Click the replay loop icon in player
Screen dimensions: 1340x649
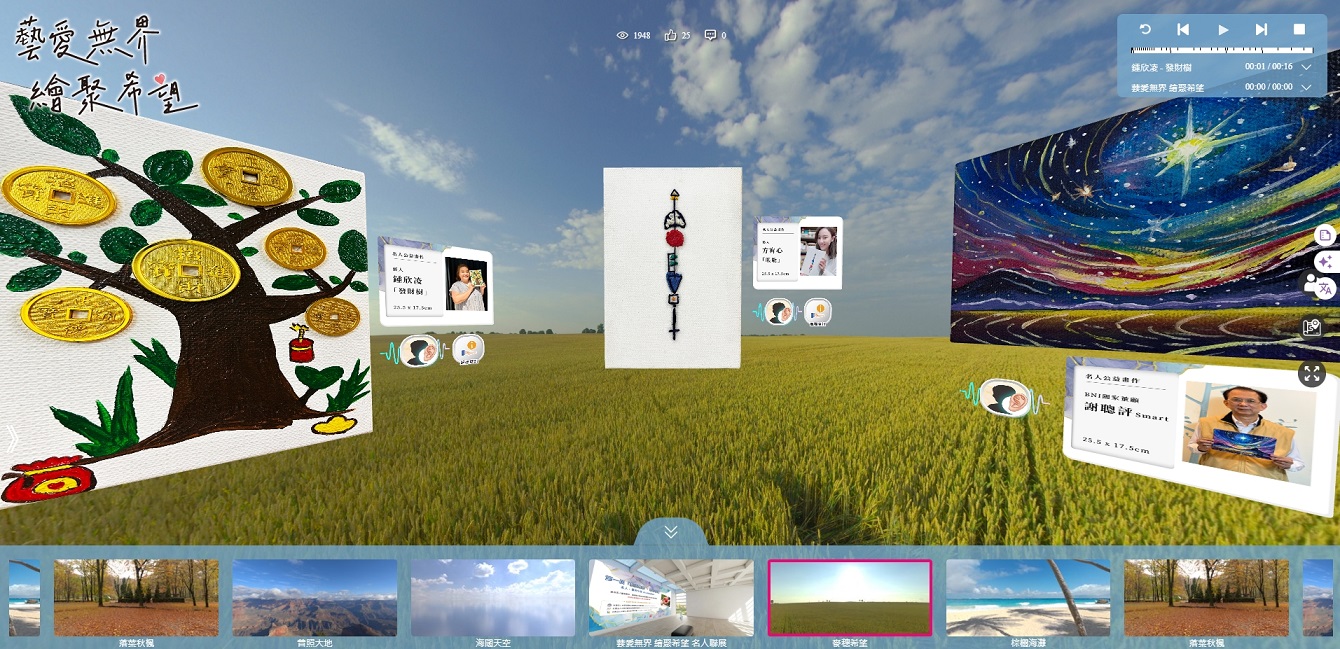[x=1145, y=30]
